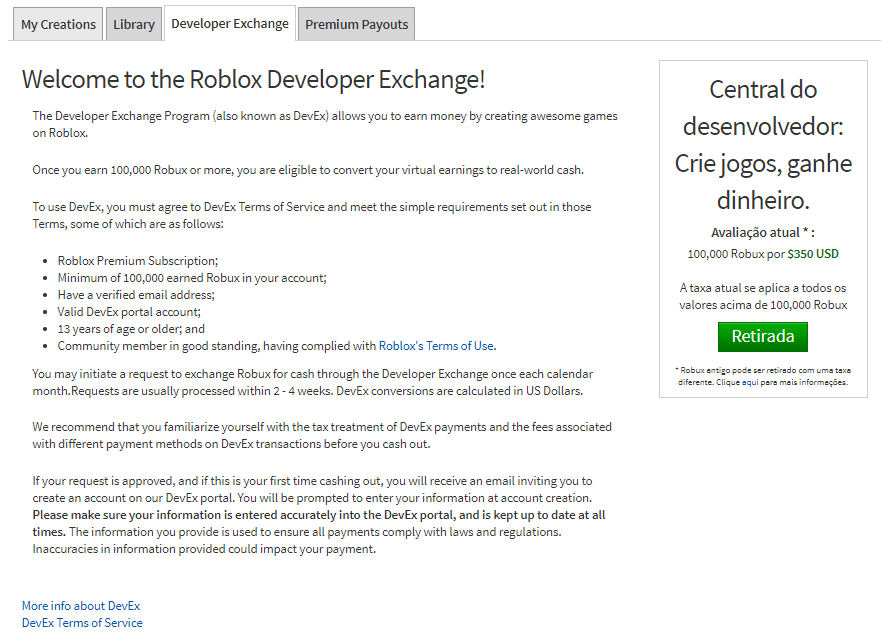Open the My Creations tab
The width and height of the screenshot is (889, 642).
pyautogui.click(x=58, y=24)
